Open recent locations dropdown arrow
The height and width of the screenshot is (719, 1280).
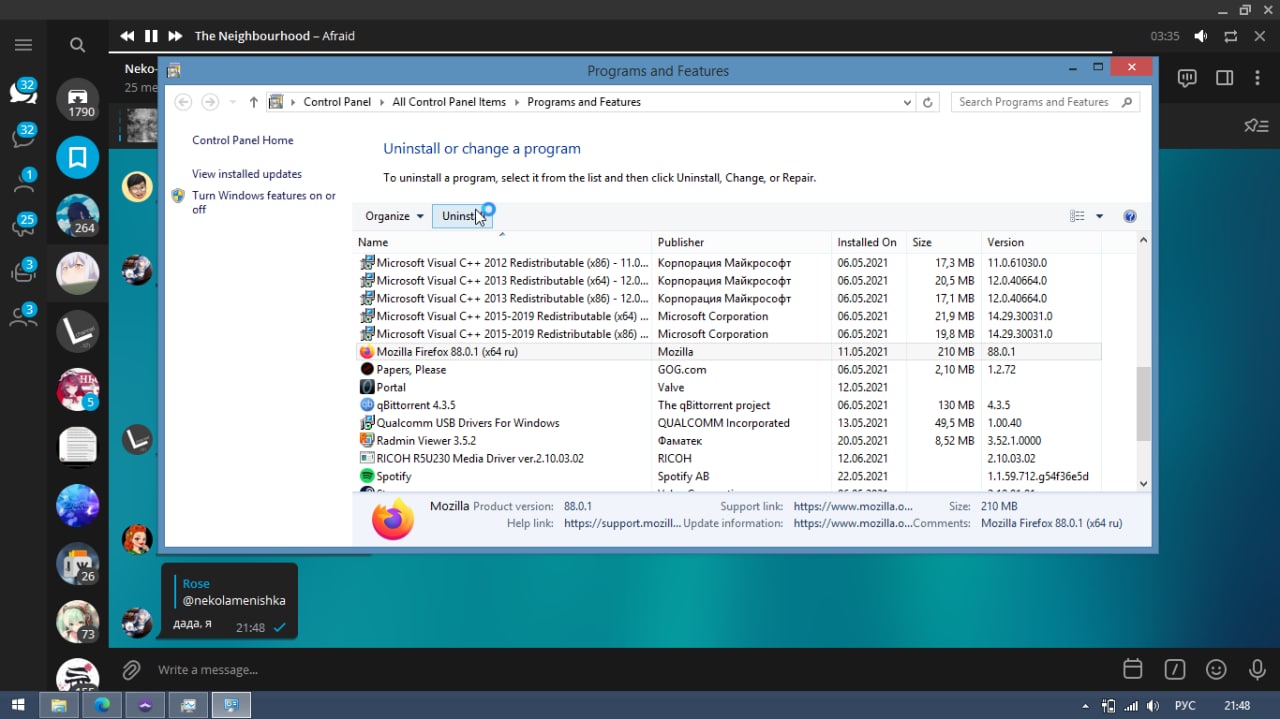(x=233, y=102)
